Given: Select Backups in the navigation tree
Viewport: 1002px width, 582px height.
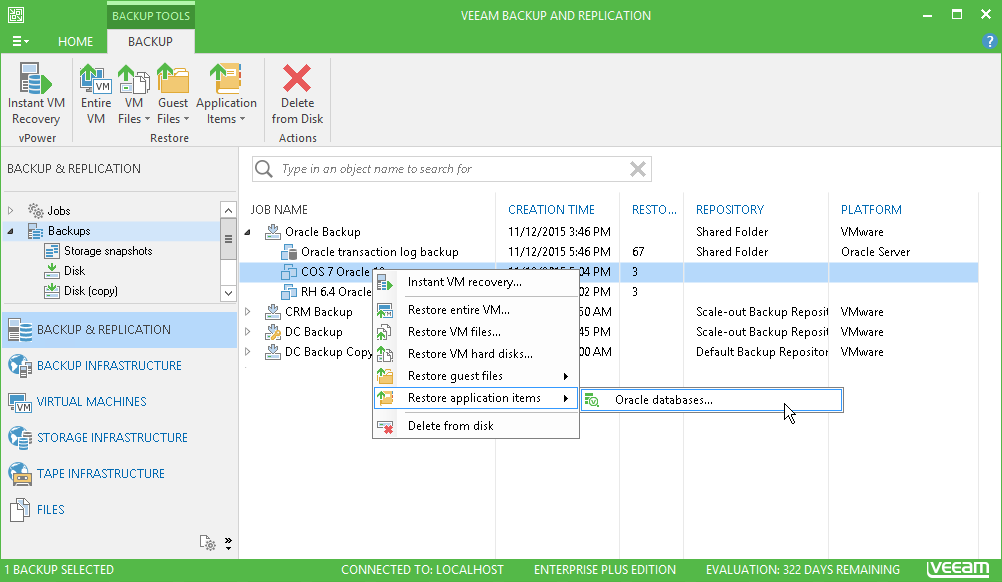Looking at the screenshot, I should [69, 231].
